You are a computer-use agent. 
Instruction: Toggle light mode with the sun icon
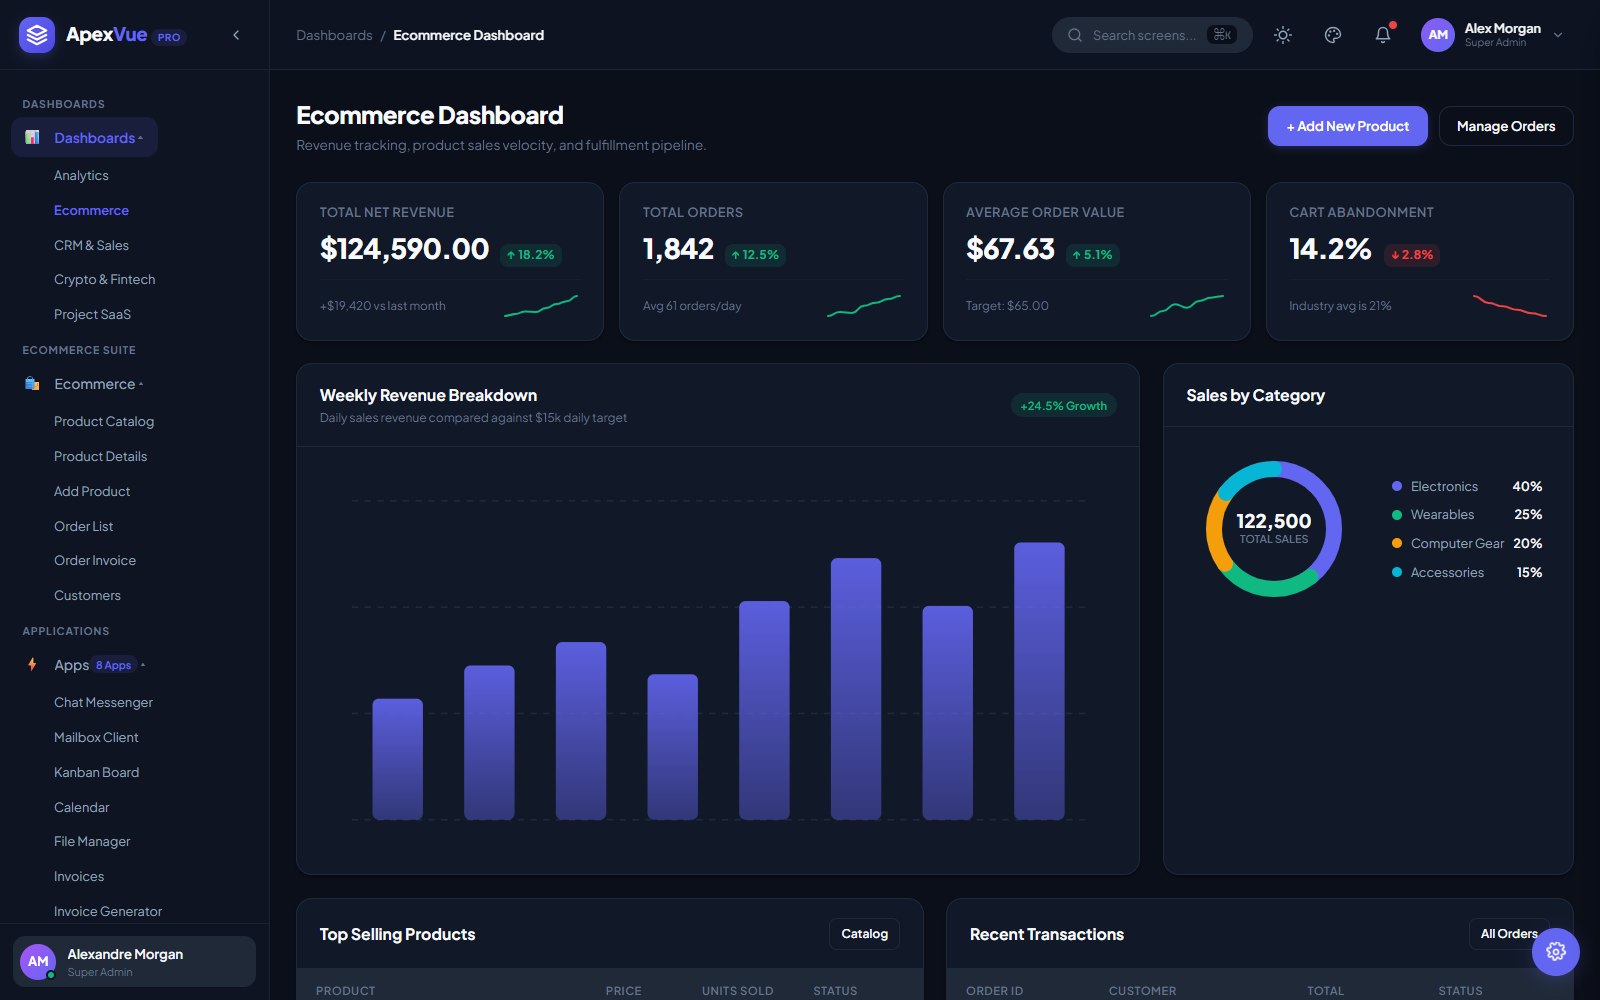(x=1283, y=35)
